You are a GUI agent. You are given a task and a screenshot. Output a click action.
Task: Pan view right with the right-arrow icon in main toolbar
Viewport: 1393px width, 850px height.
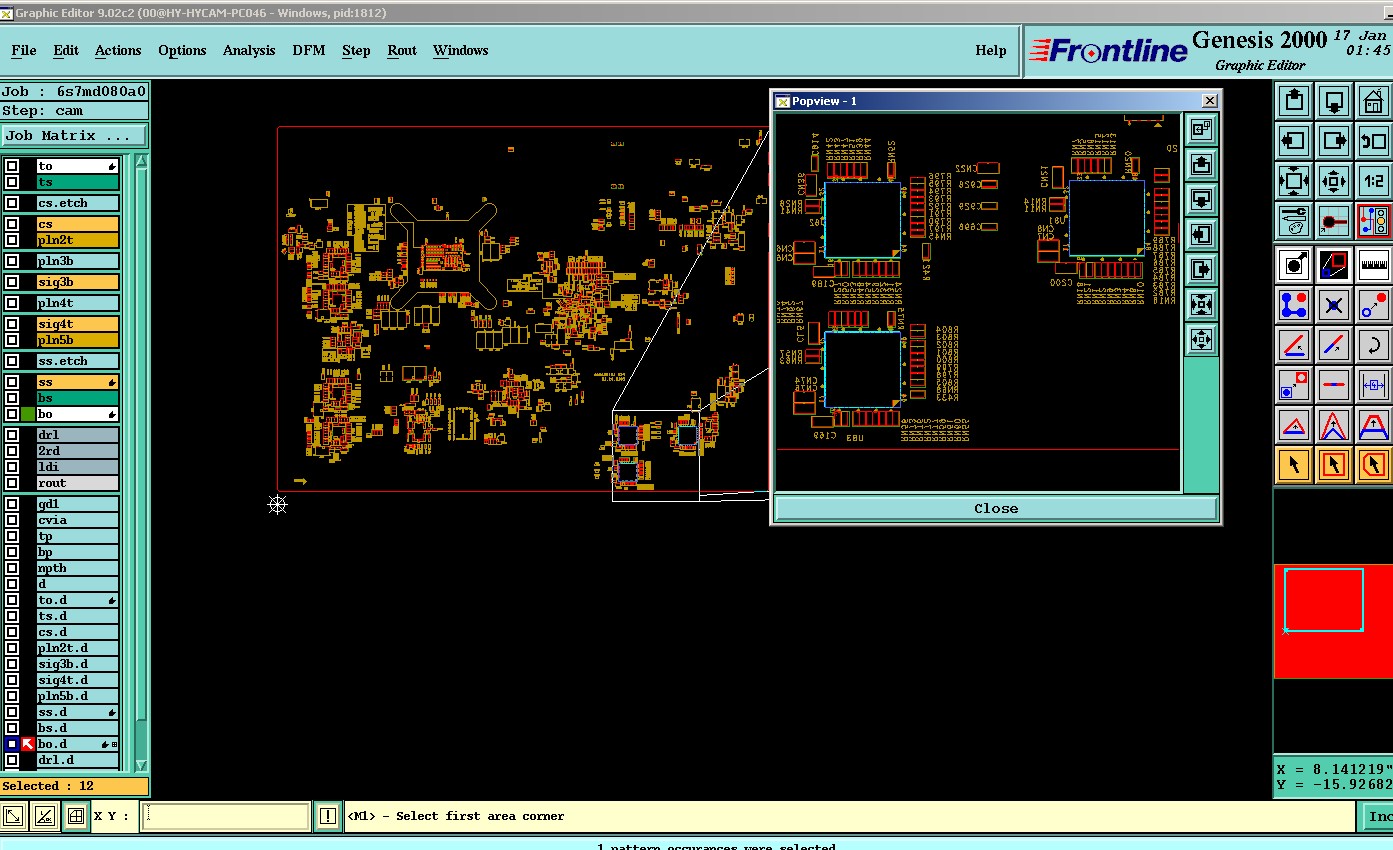click(x=1334, y=141)
